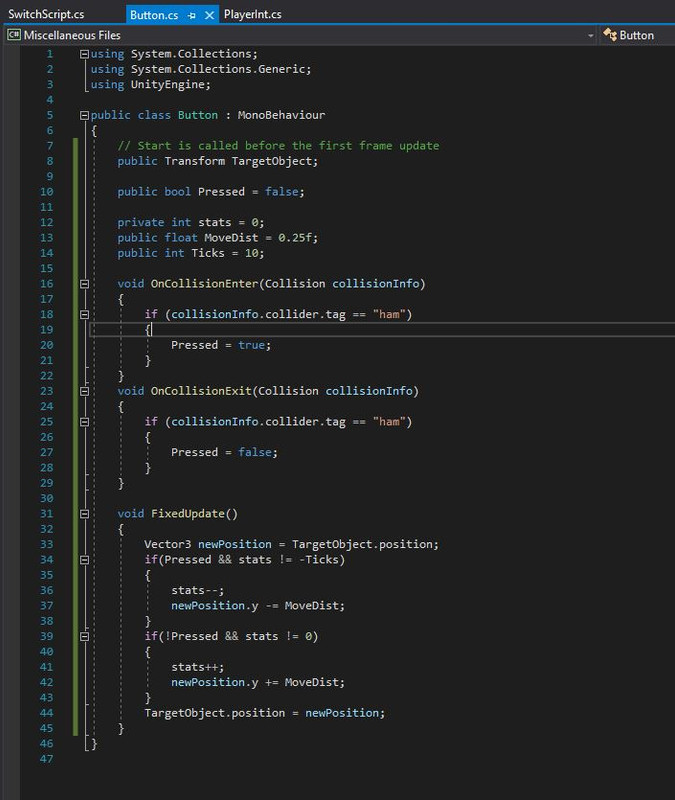Click line number 1 in the gutter

pos(49,54)
